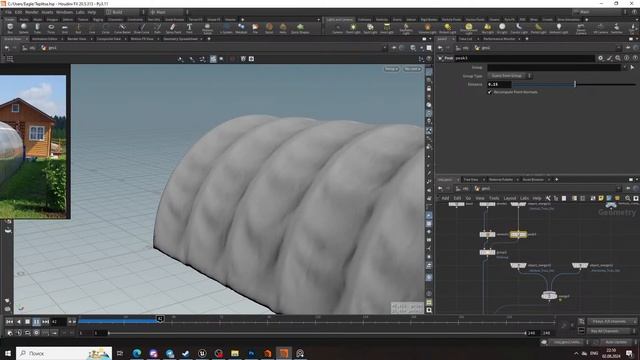Select the Font shelf tool
Viewport: 640px width, 360px height.
tap(189, 28)
